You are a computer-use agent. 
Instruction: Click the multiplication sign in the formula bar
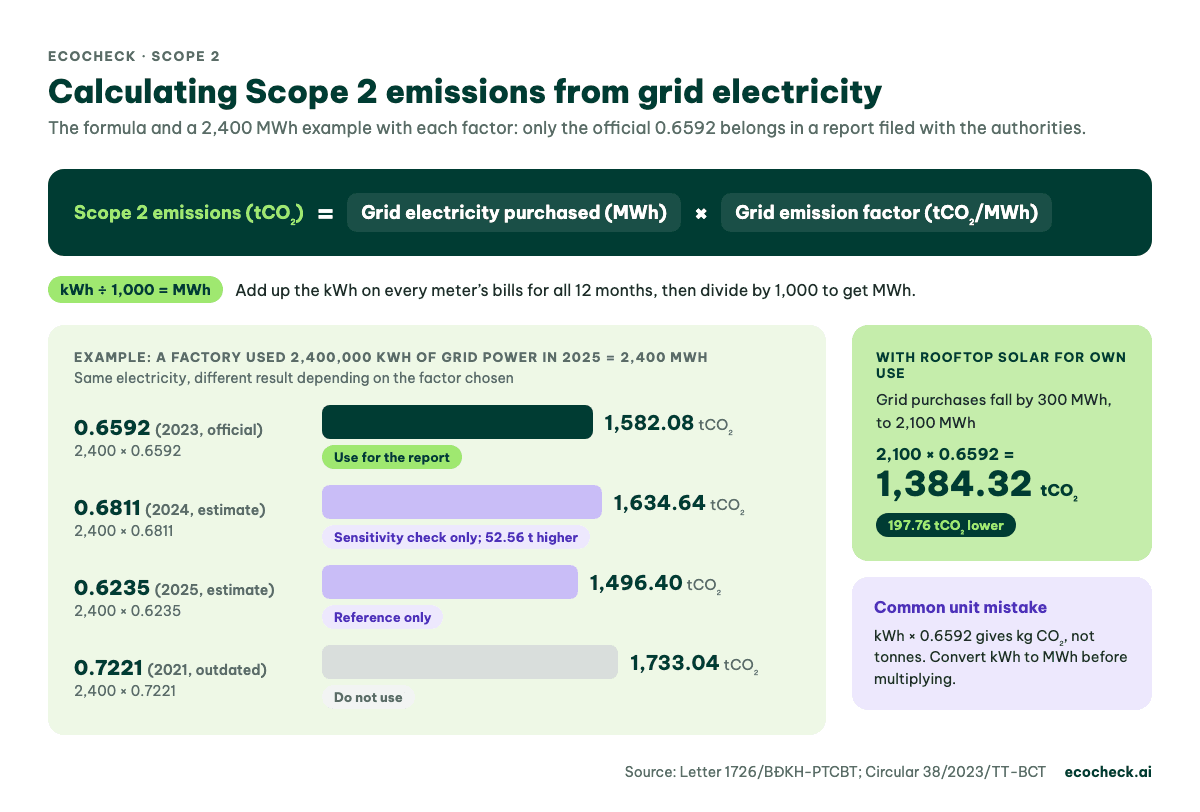(x=701, y=213)
